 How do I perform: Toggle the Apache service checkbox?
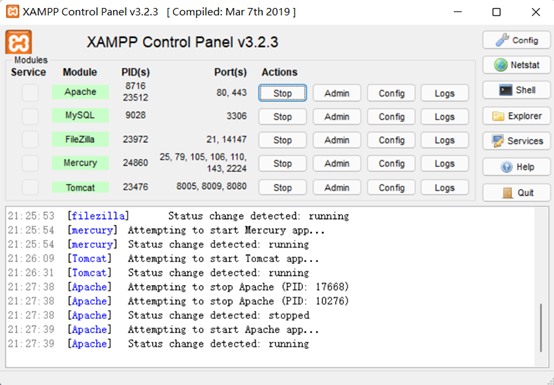(x=30, y=93)
